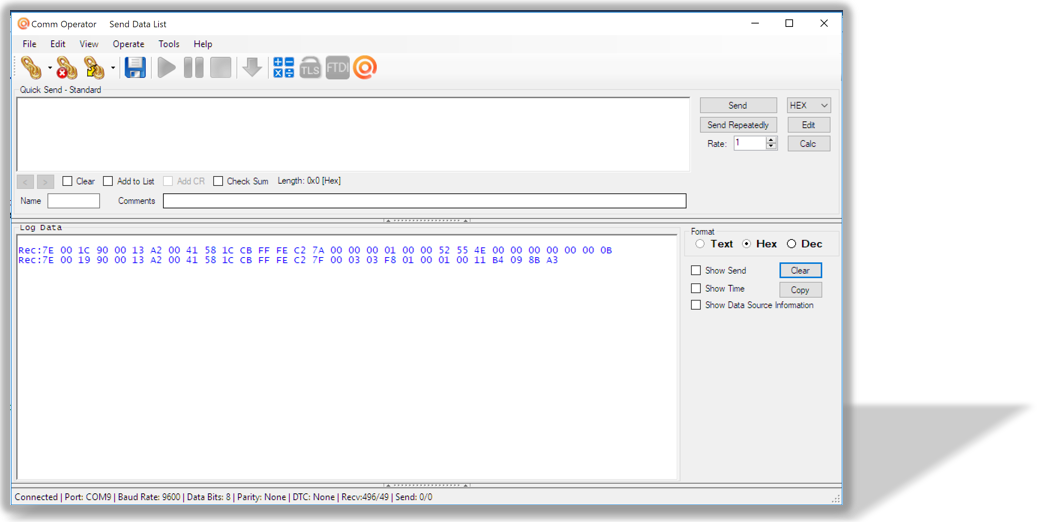This screenshot has width=1040, height=522.
Task: Open the connection icon's dropdown arrow
Action: coord(50,68)
